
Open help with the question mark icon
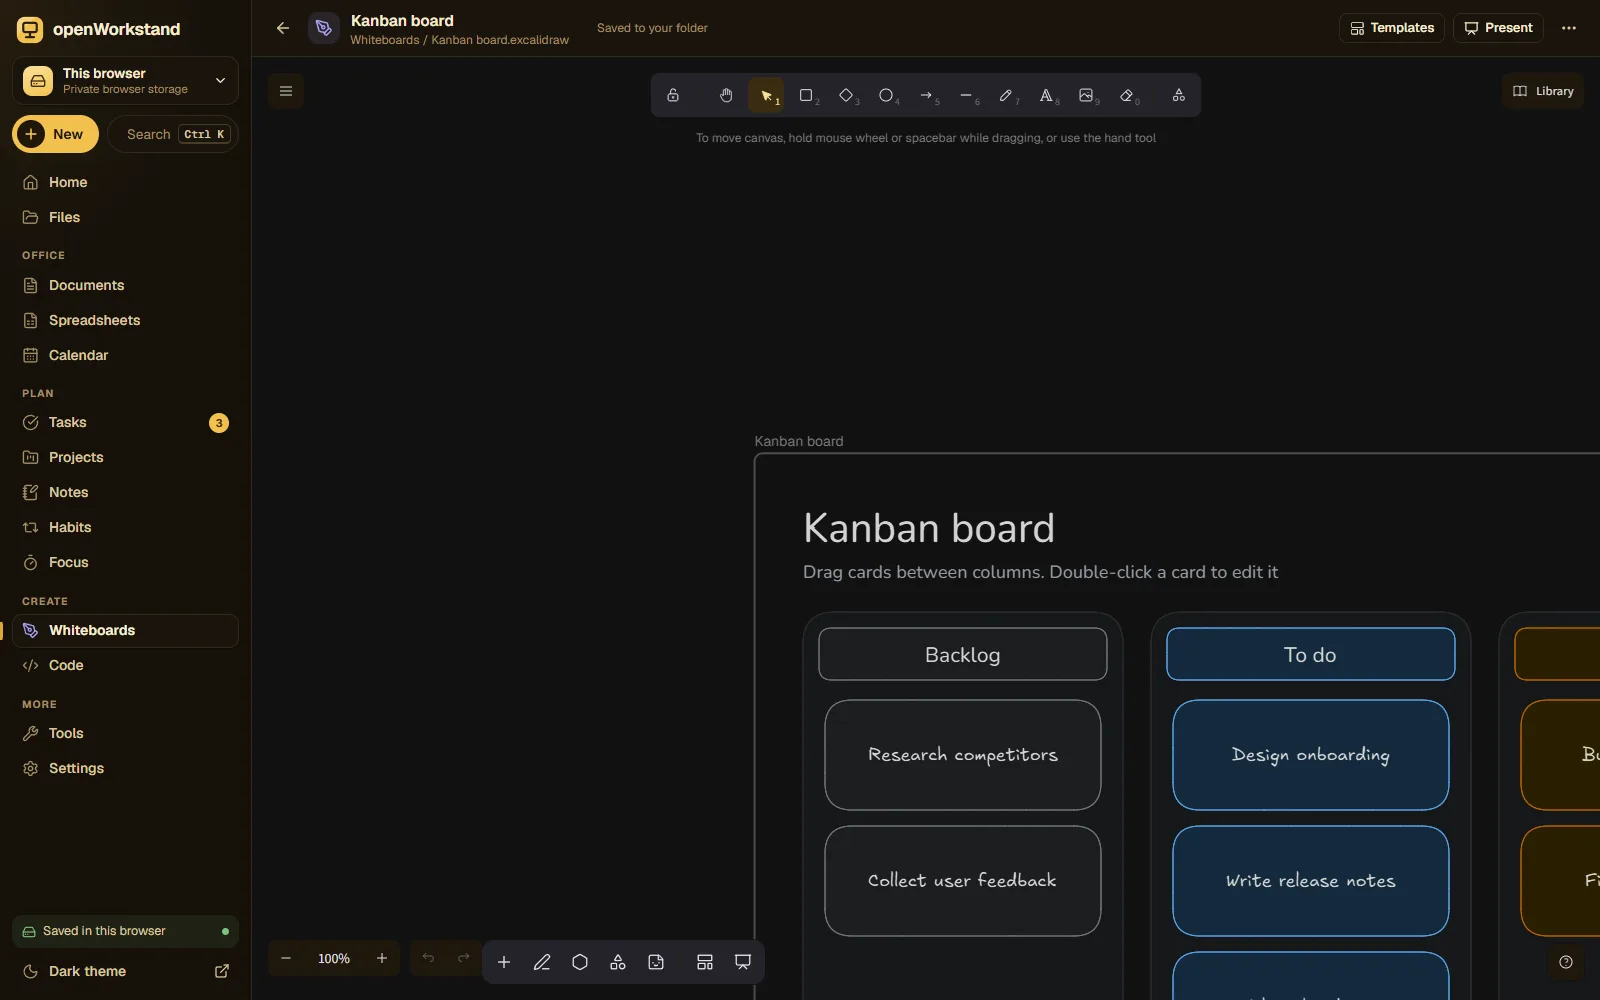click(1566, 962)
